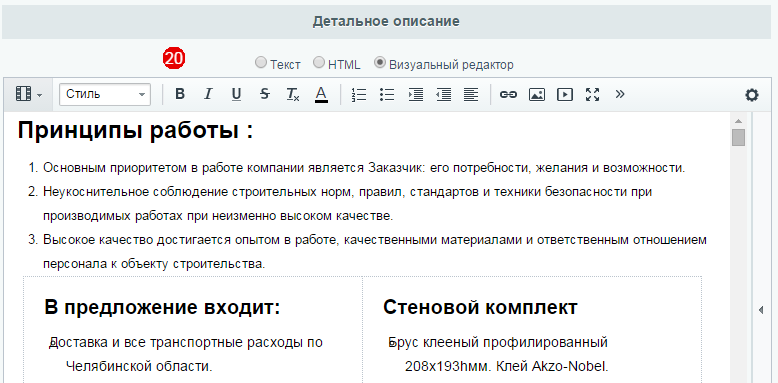Show more toolbar buttons
Viewport: 778px width, 383px height.
click(x=619, y=94)
